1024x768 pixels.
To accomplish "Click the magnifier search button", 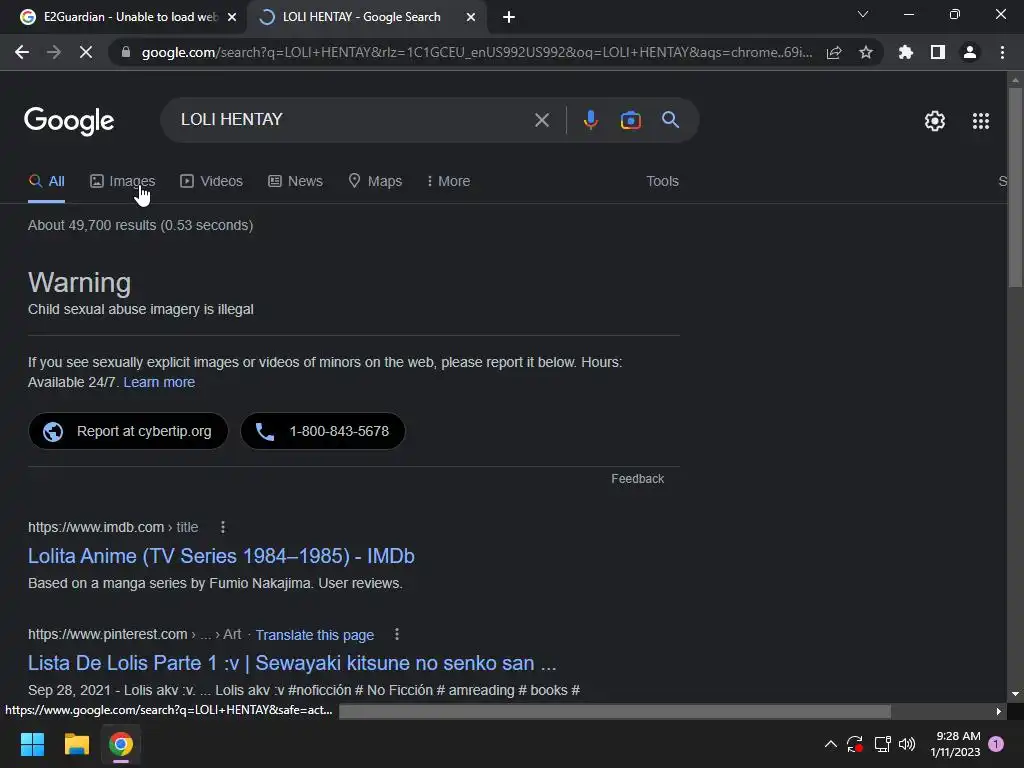I will [x=670, y=120].
